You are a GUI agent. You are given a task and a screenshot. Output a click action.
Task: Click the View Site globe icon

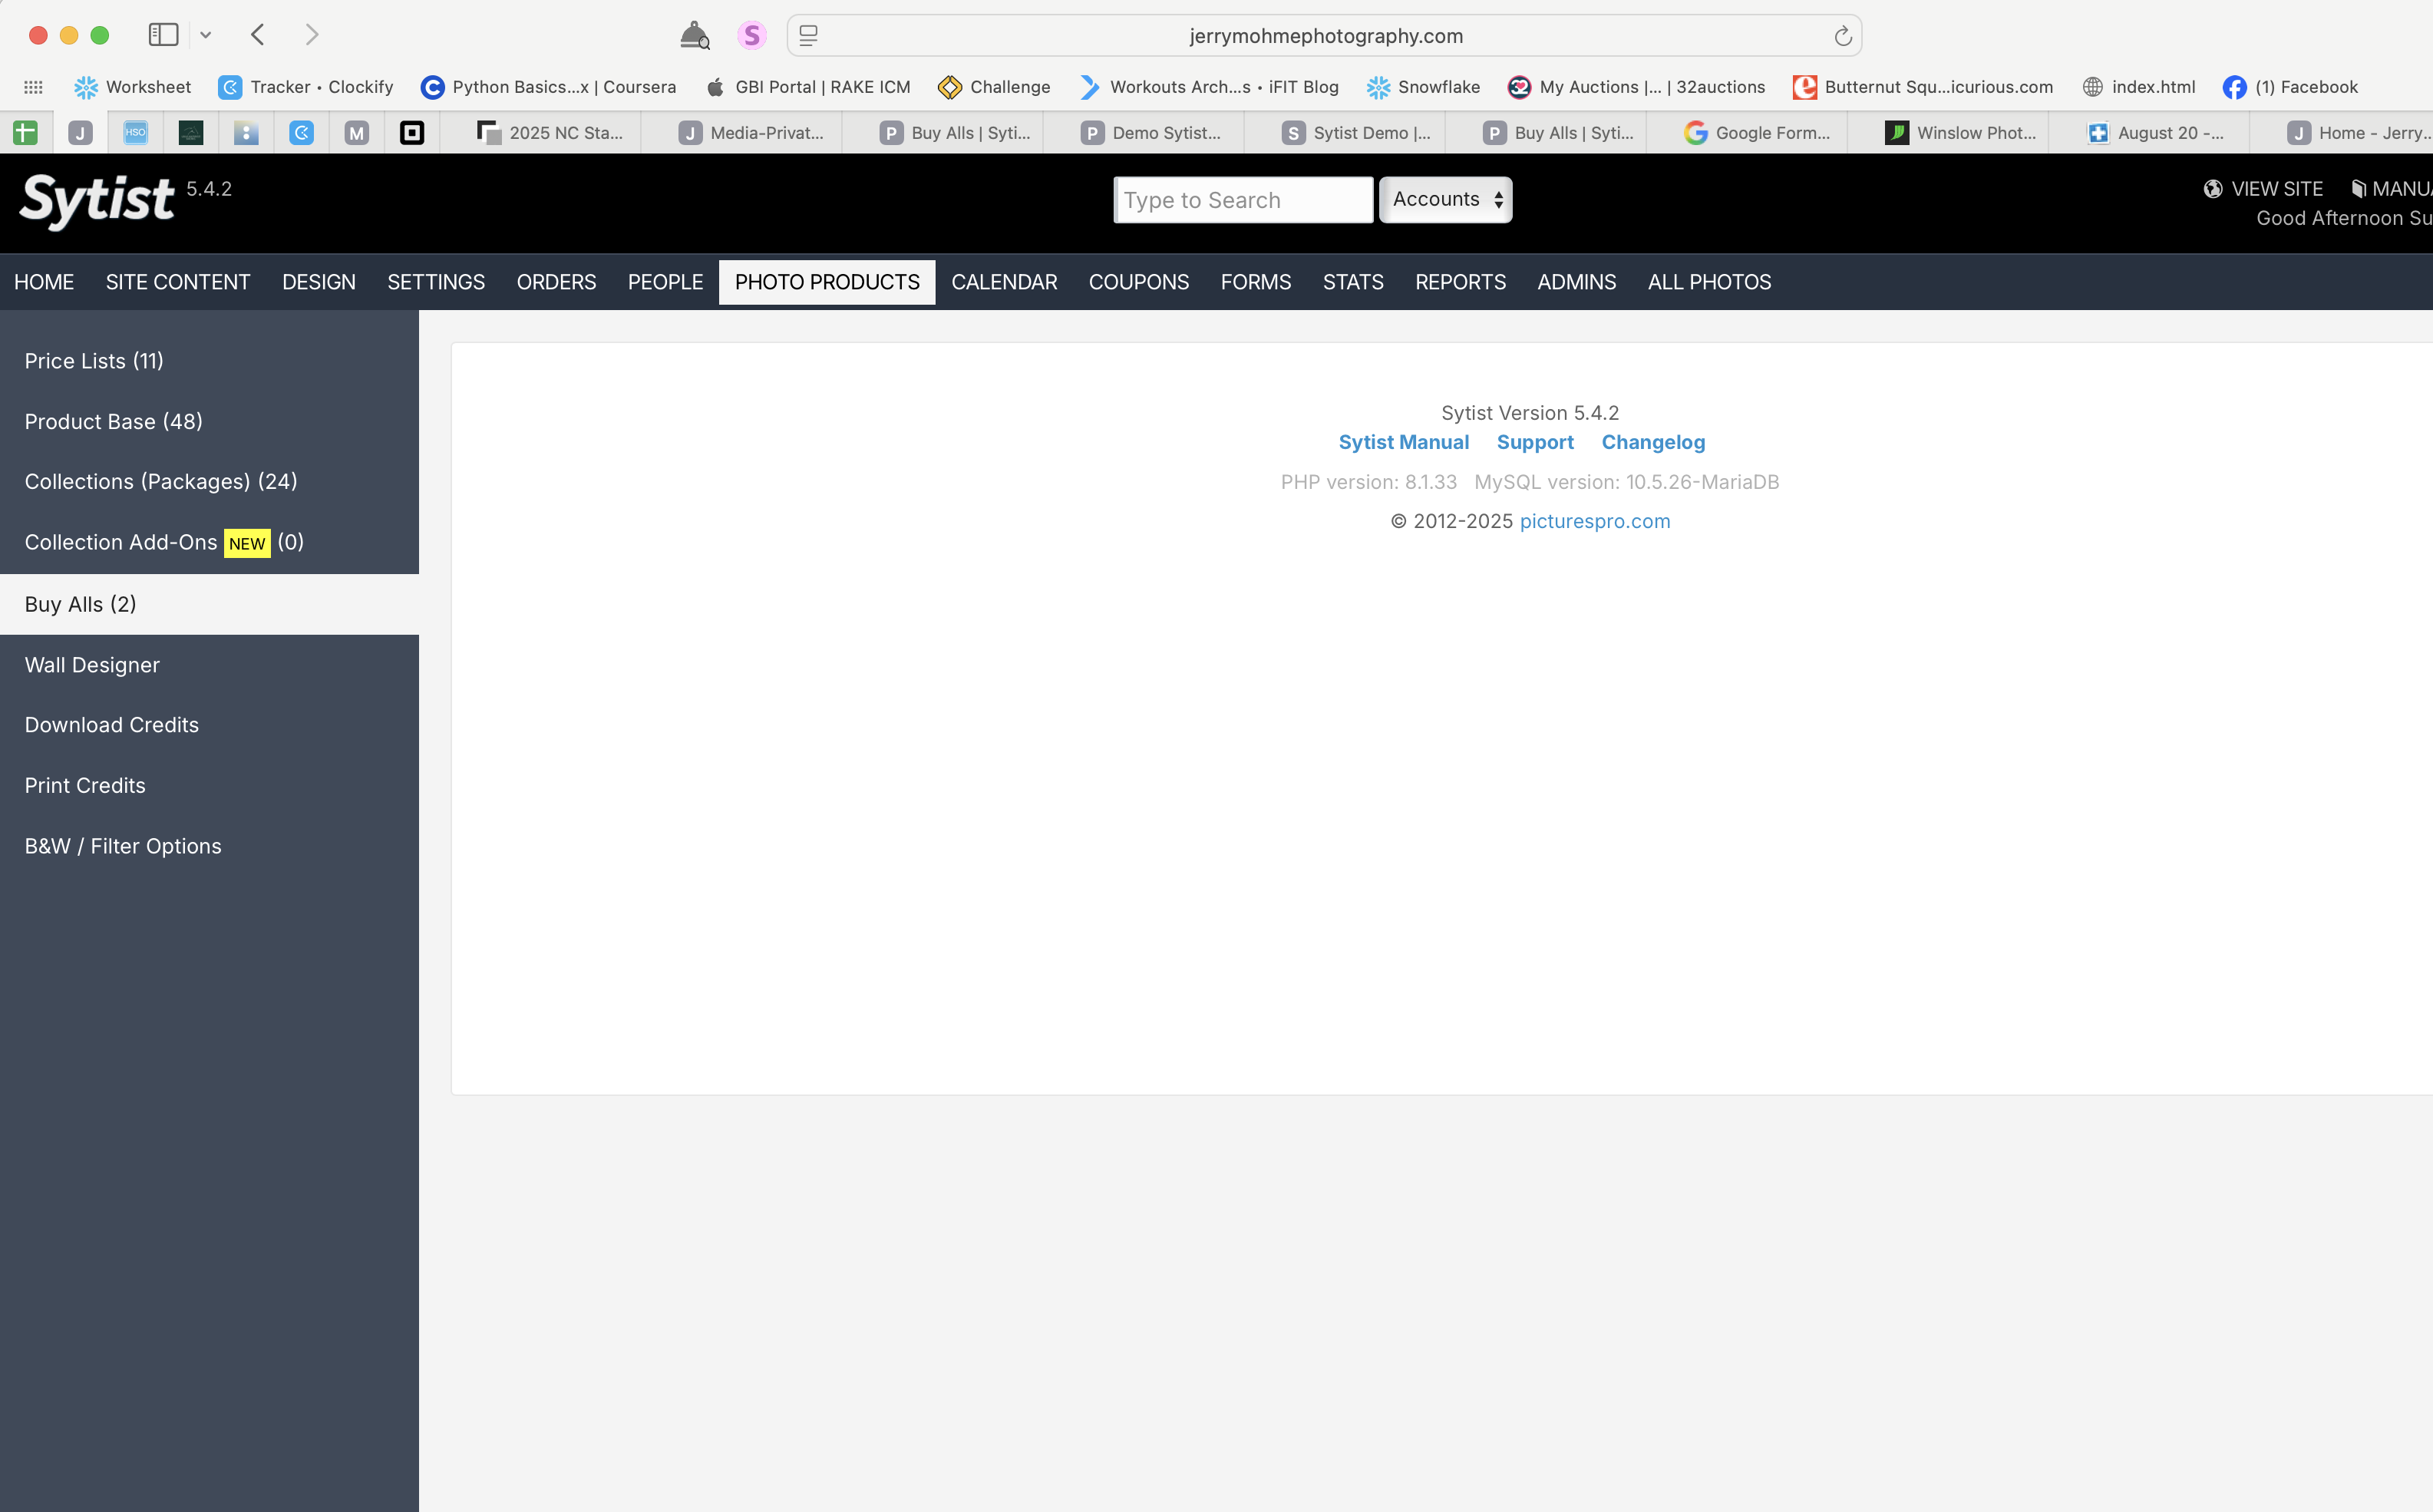[x=2213, y=189]
